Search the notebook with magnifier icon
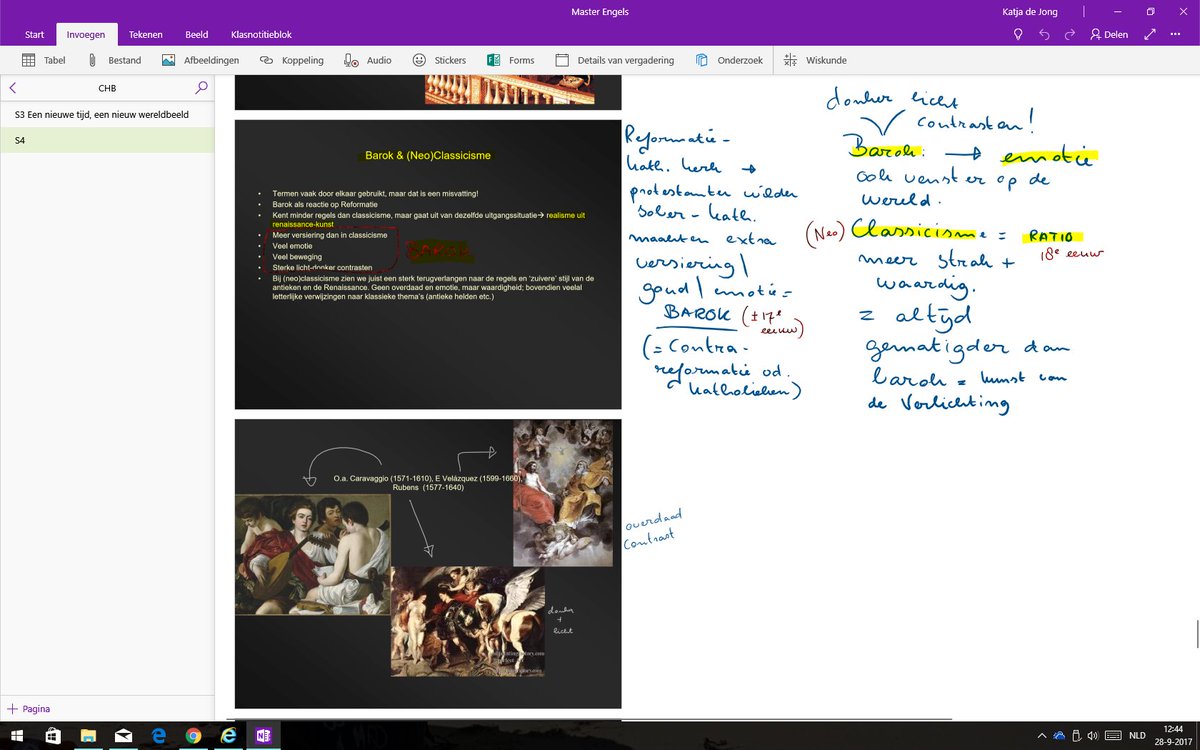This screenshot has width=1200, height=750. coord(201,88)
